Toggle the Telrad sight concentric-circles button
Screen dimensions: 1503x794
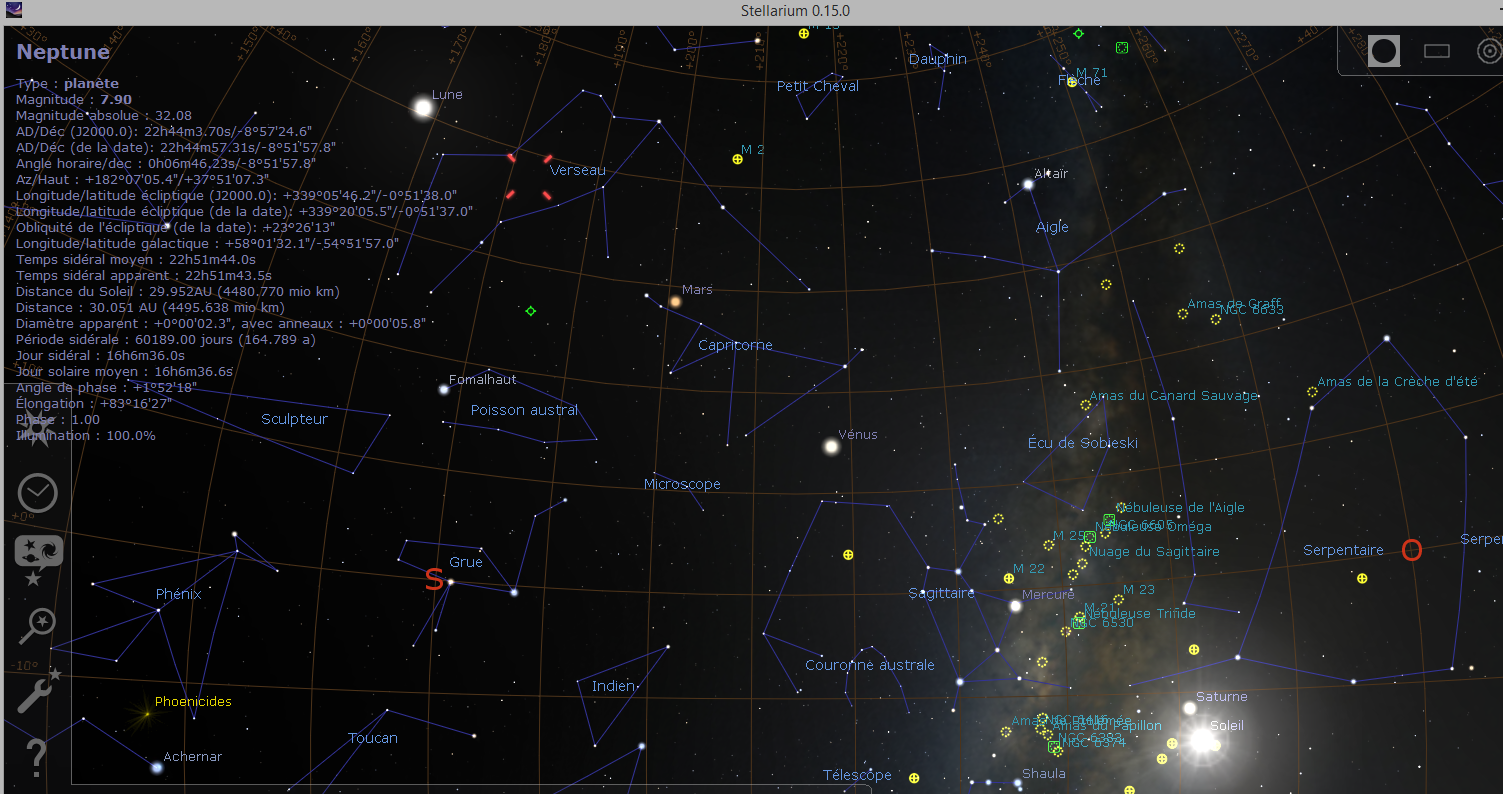[1489, 51]
